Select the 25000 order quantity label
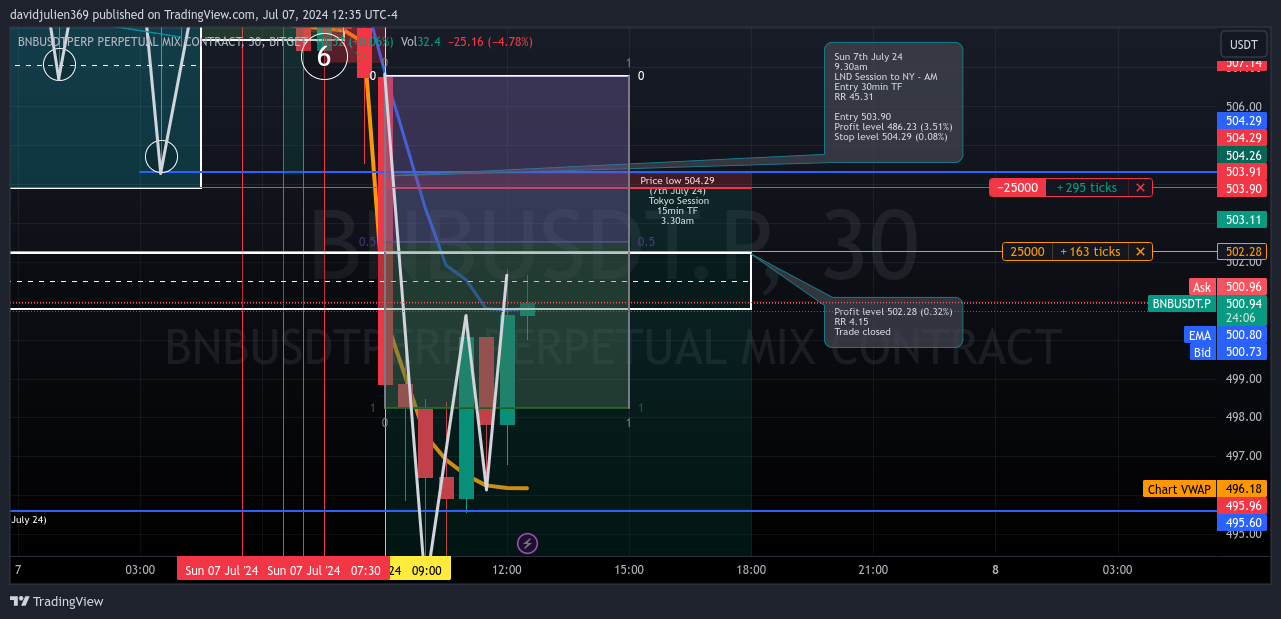Viewport: 1281px width, 619px height. [x=1027, y=252]
